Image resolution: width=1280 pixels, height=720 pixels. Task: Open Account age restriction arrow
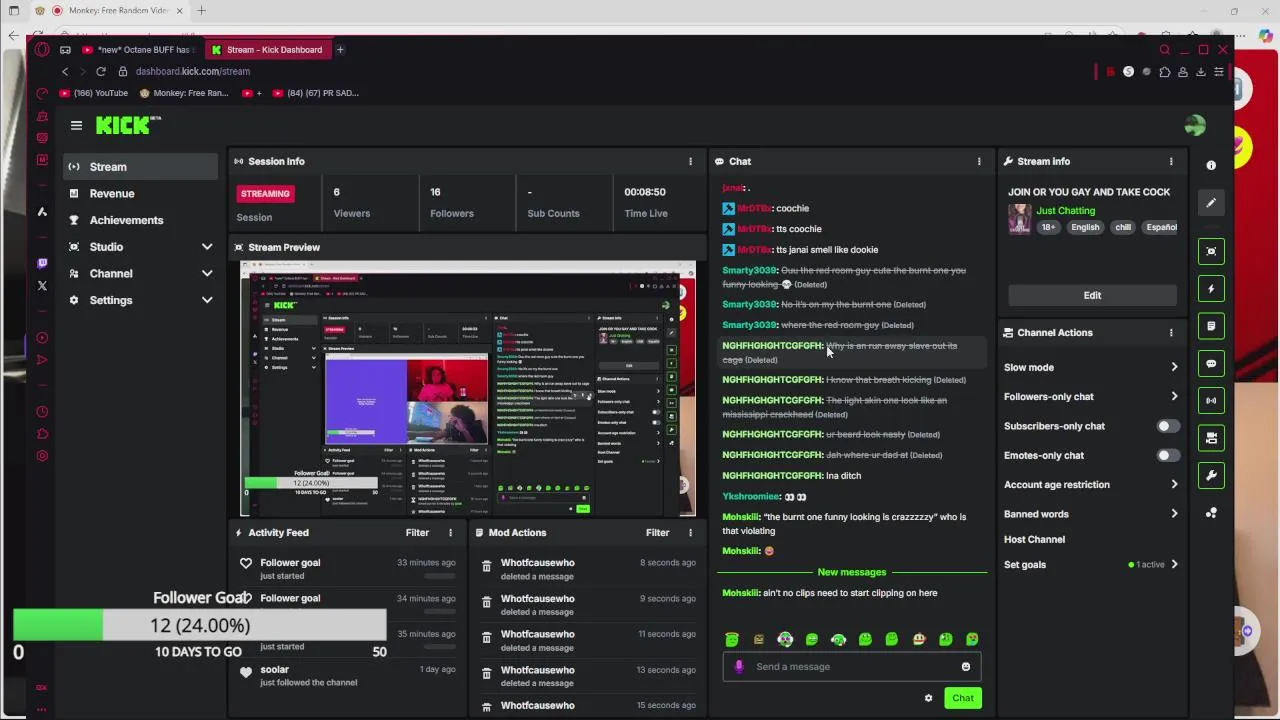click(1174, 485)
